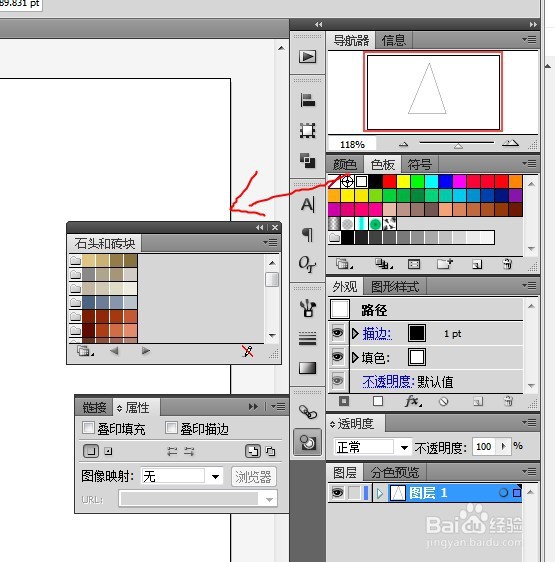Add new stroke in Appearance panel
555x562 pixels.
(x=344, y=401)
